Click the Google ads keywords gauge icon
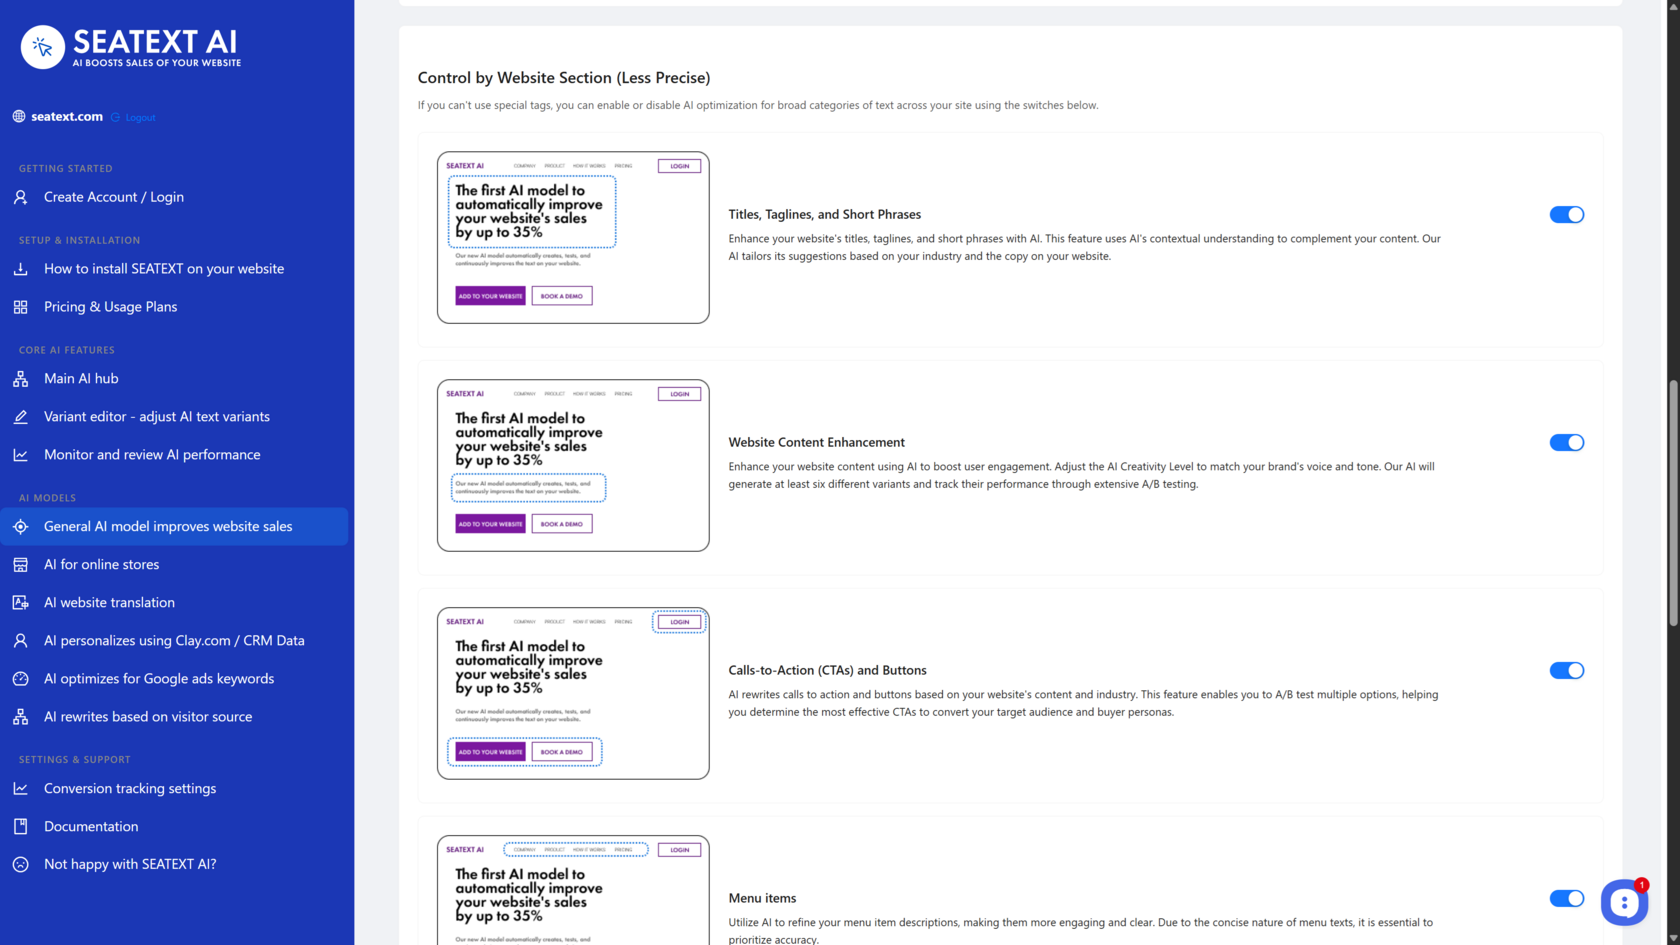The height and width of the screenshot is (945, 1680). coord(21,679)
